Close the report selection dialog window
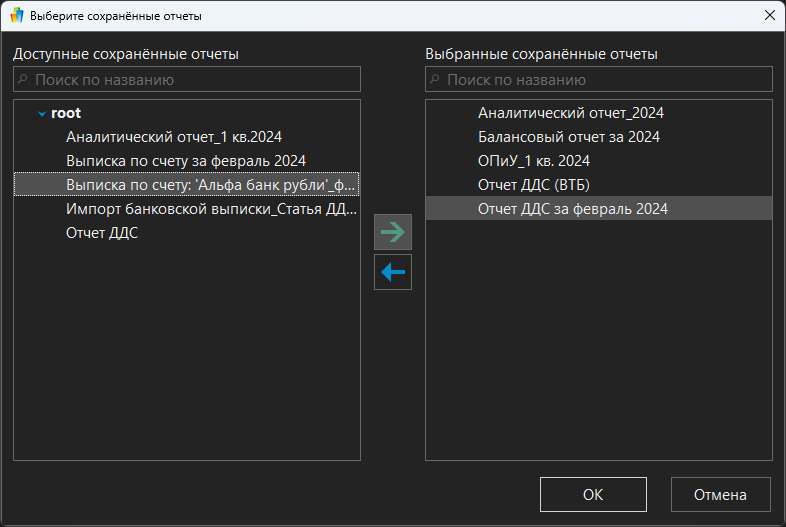This screenshot has width=786, height=527. pos(768,16)
